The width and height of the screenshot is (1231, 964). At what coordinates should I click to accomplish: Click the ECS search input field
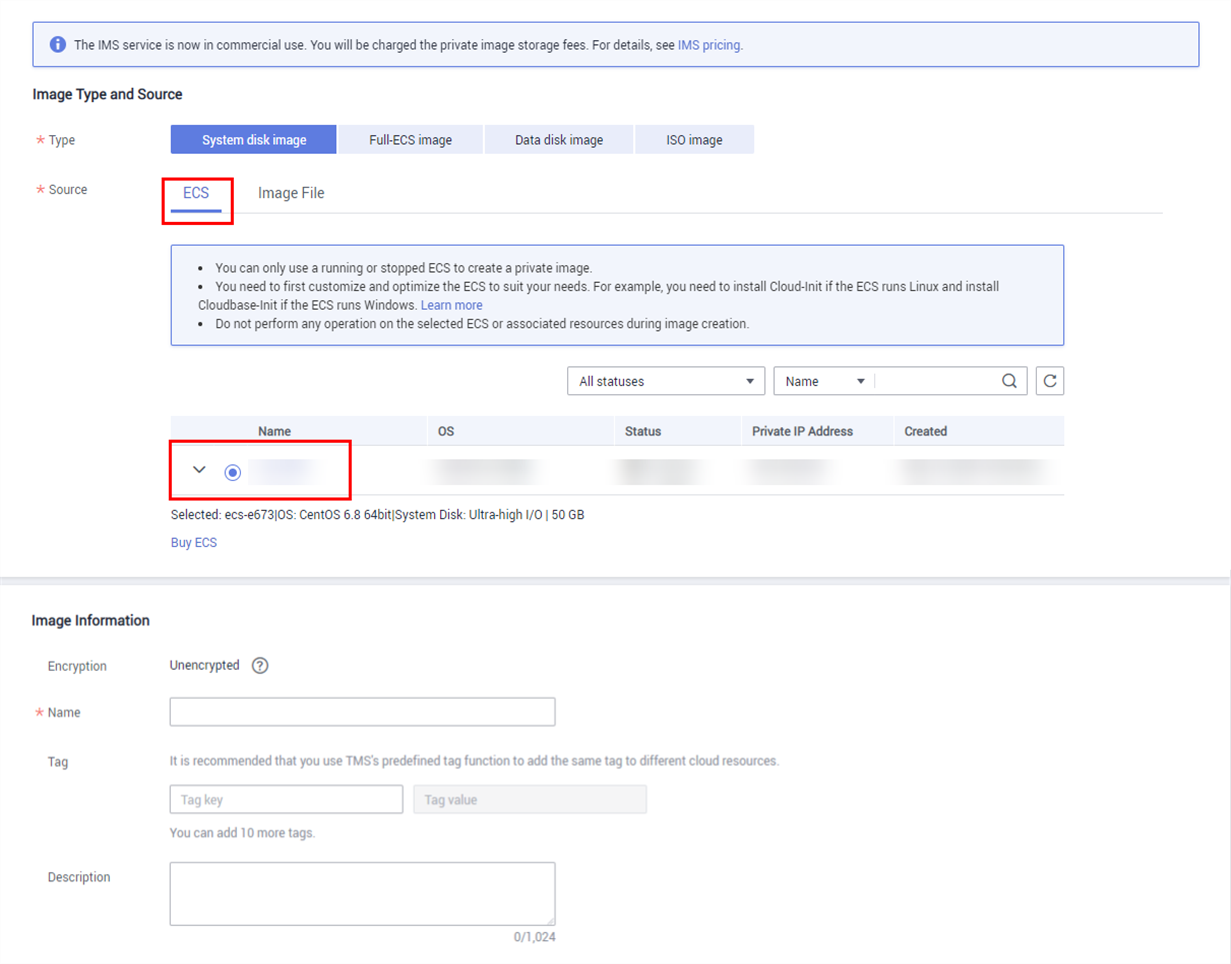tap(935, 381)
